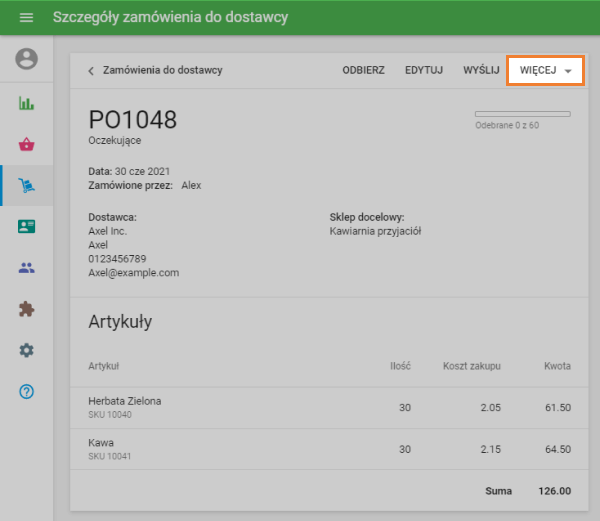Open the integrations puzzle piece icon
The width and height of the screenshot is (600, 521).
pyautogui.click(x=26, y=309)
